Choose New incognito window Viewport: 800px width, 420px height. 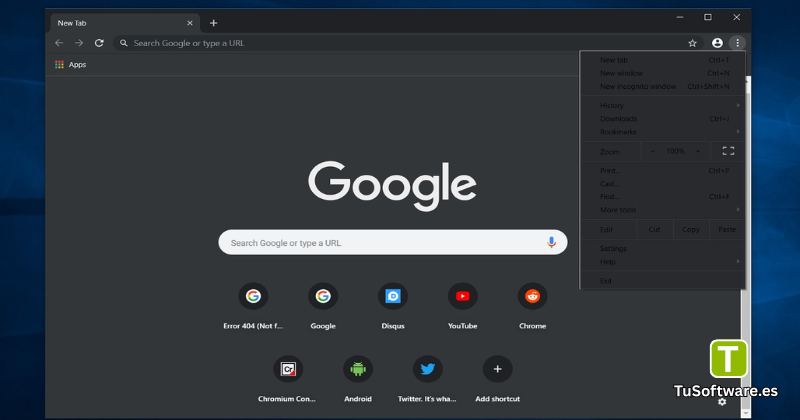(x=662, y=86)
